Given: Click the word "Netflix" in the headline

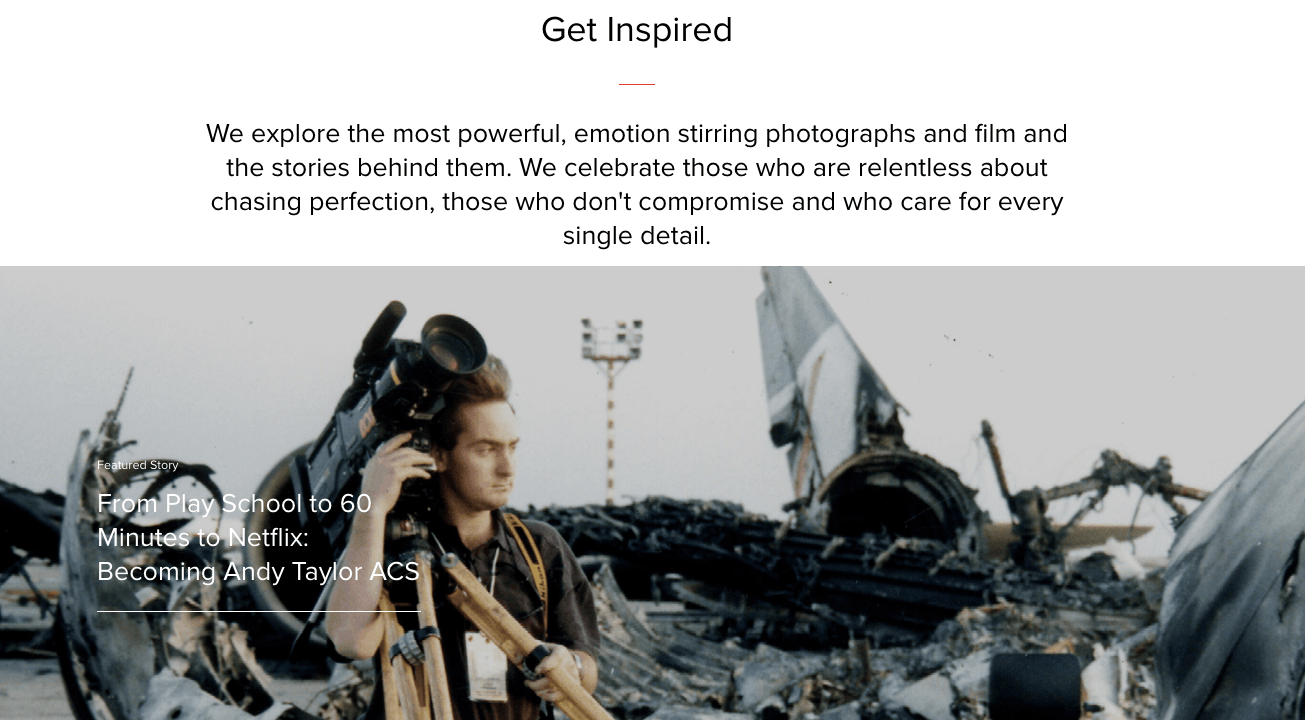Looking at the screenshot, I should [265, 538].
